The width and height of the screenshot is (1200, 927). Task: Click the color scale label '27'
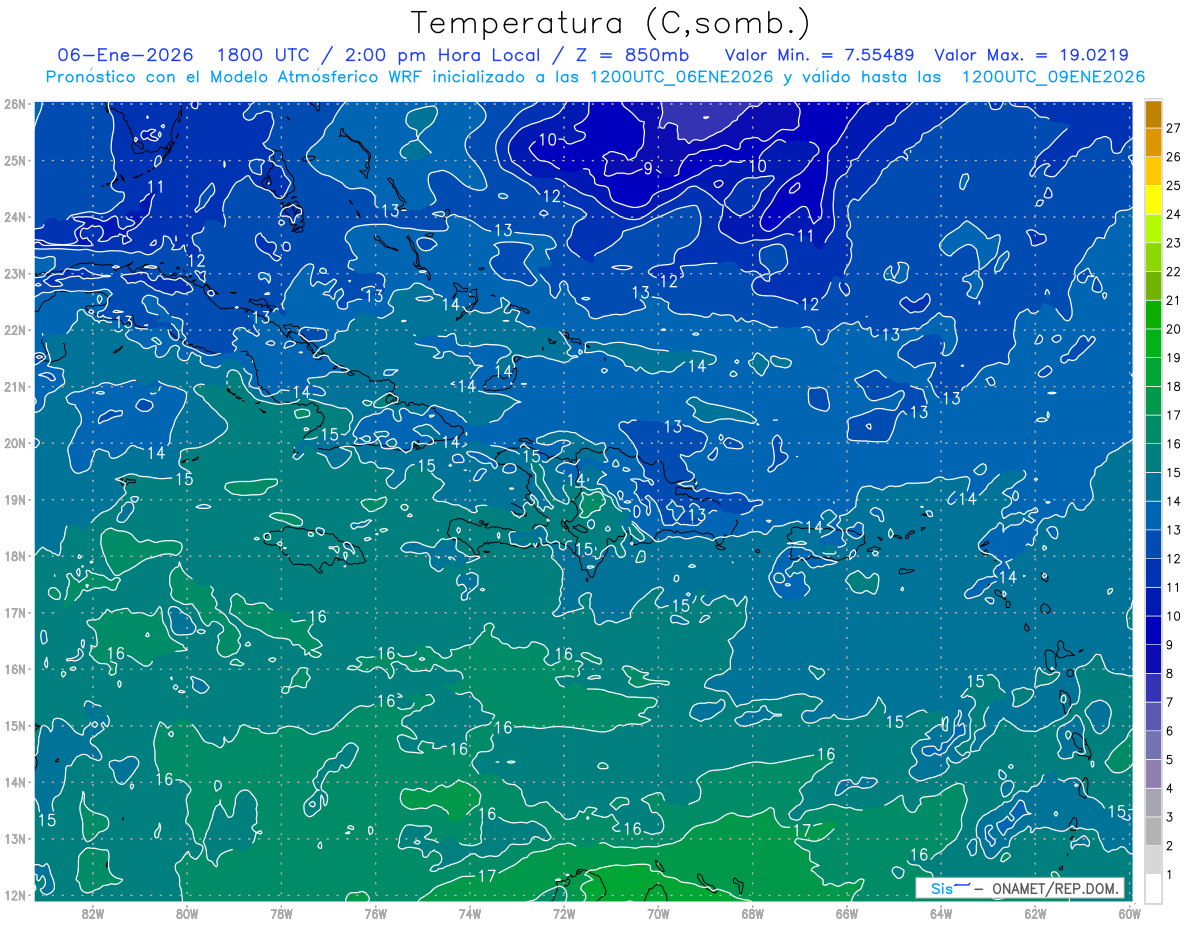(x=1173, y=128)
